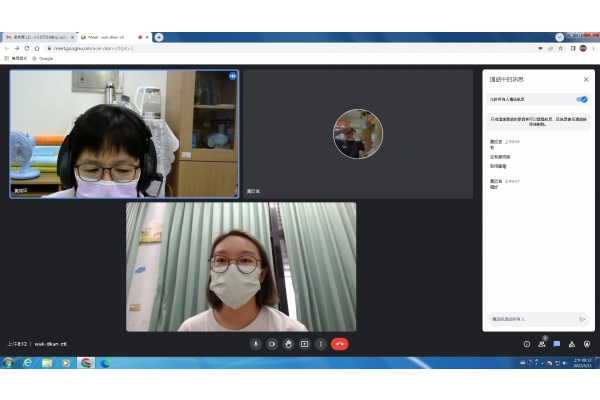Toggle allow everyone to send messages

pos(582,100)
